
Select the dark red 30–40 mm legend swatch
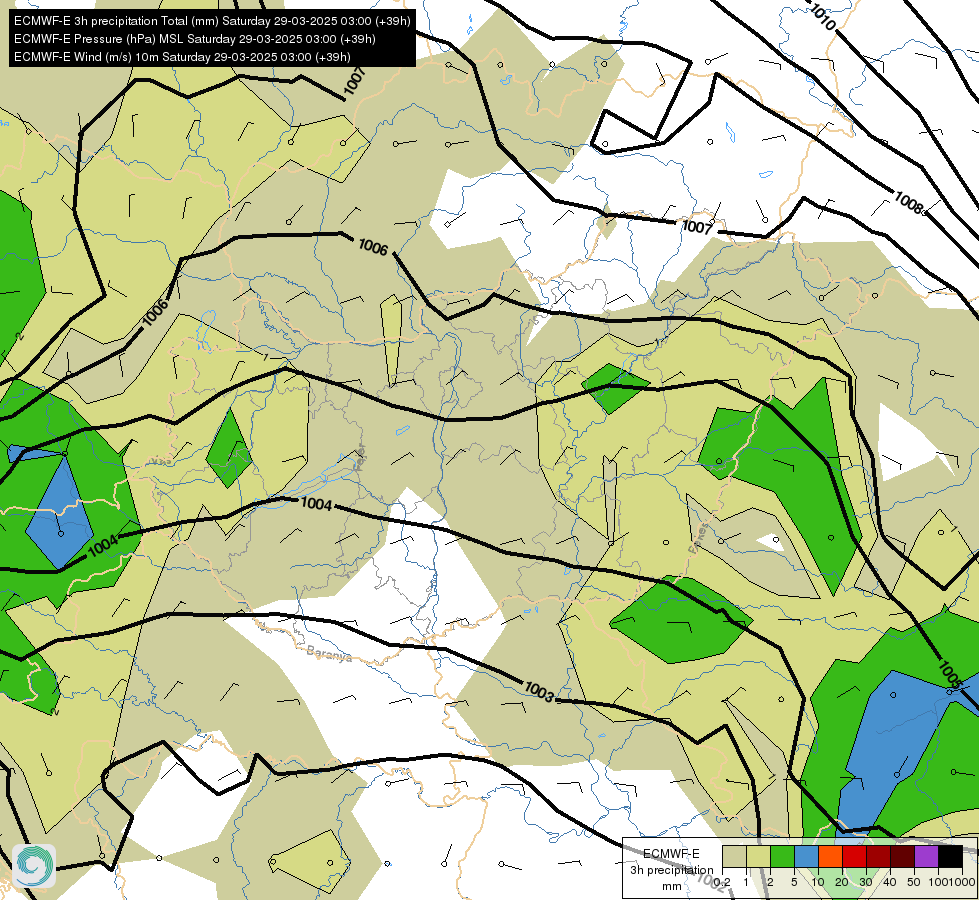878,856
